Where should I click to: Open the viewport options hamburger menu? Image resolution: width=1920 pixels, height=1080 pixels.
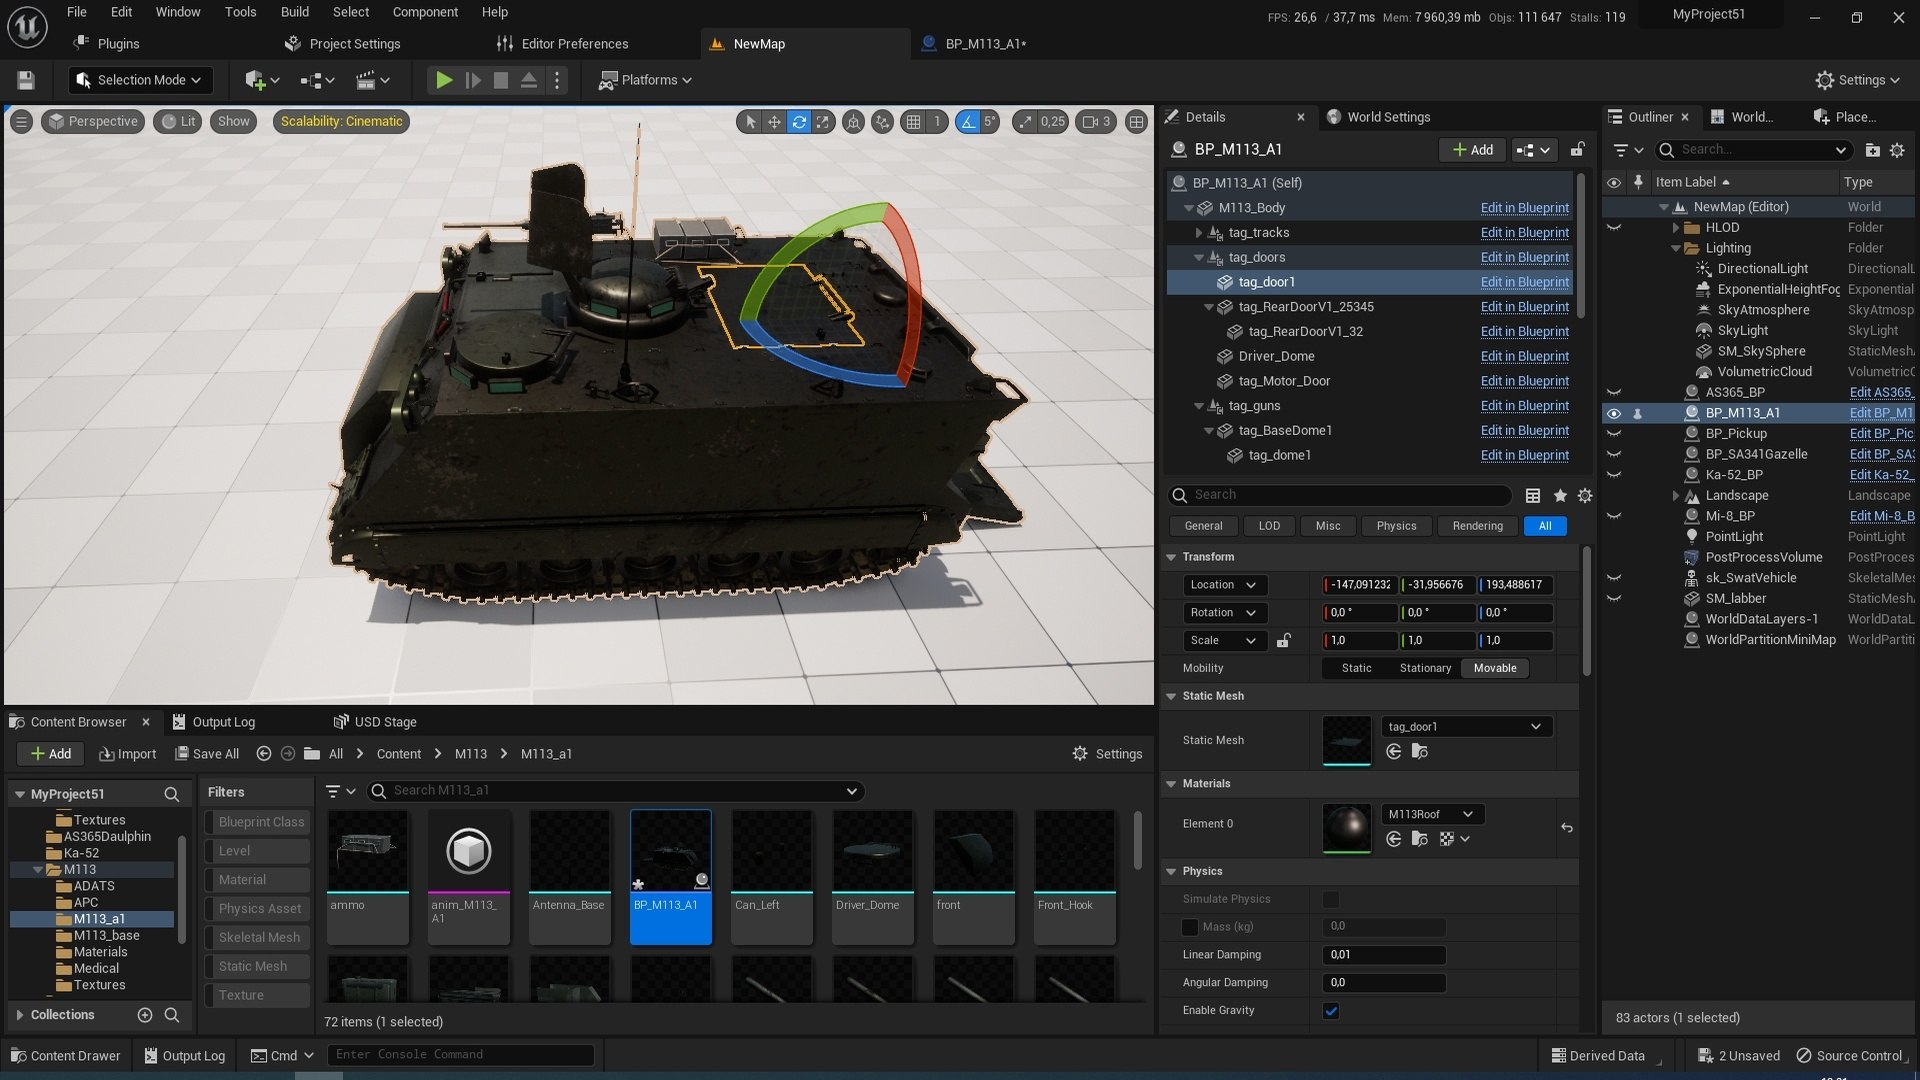(x=21, y=122)
